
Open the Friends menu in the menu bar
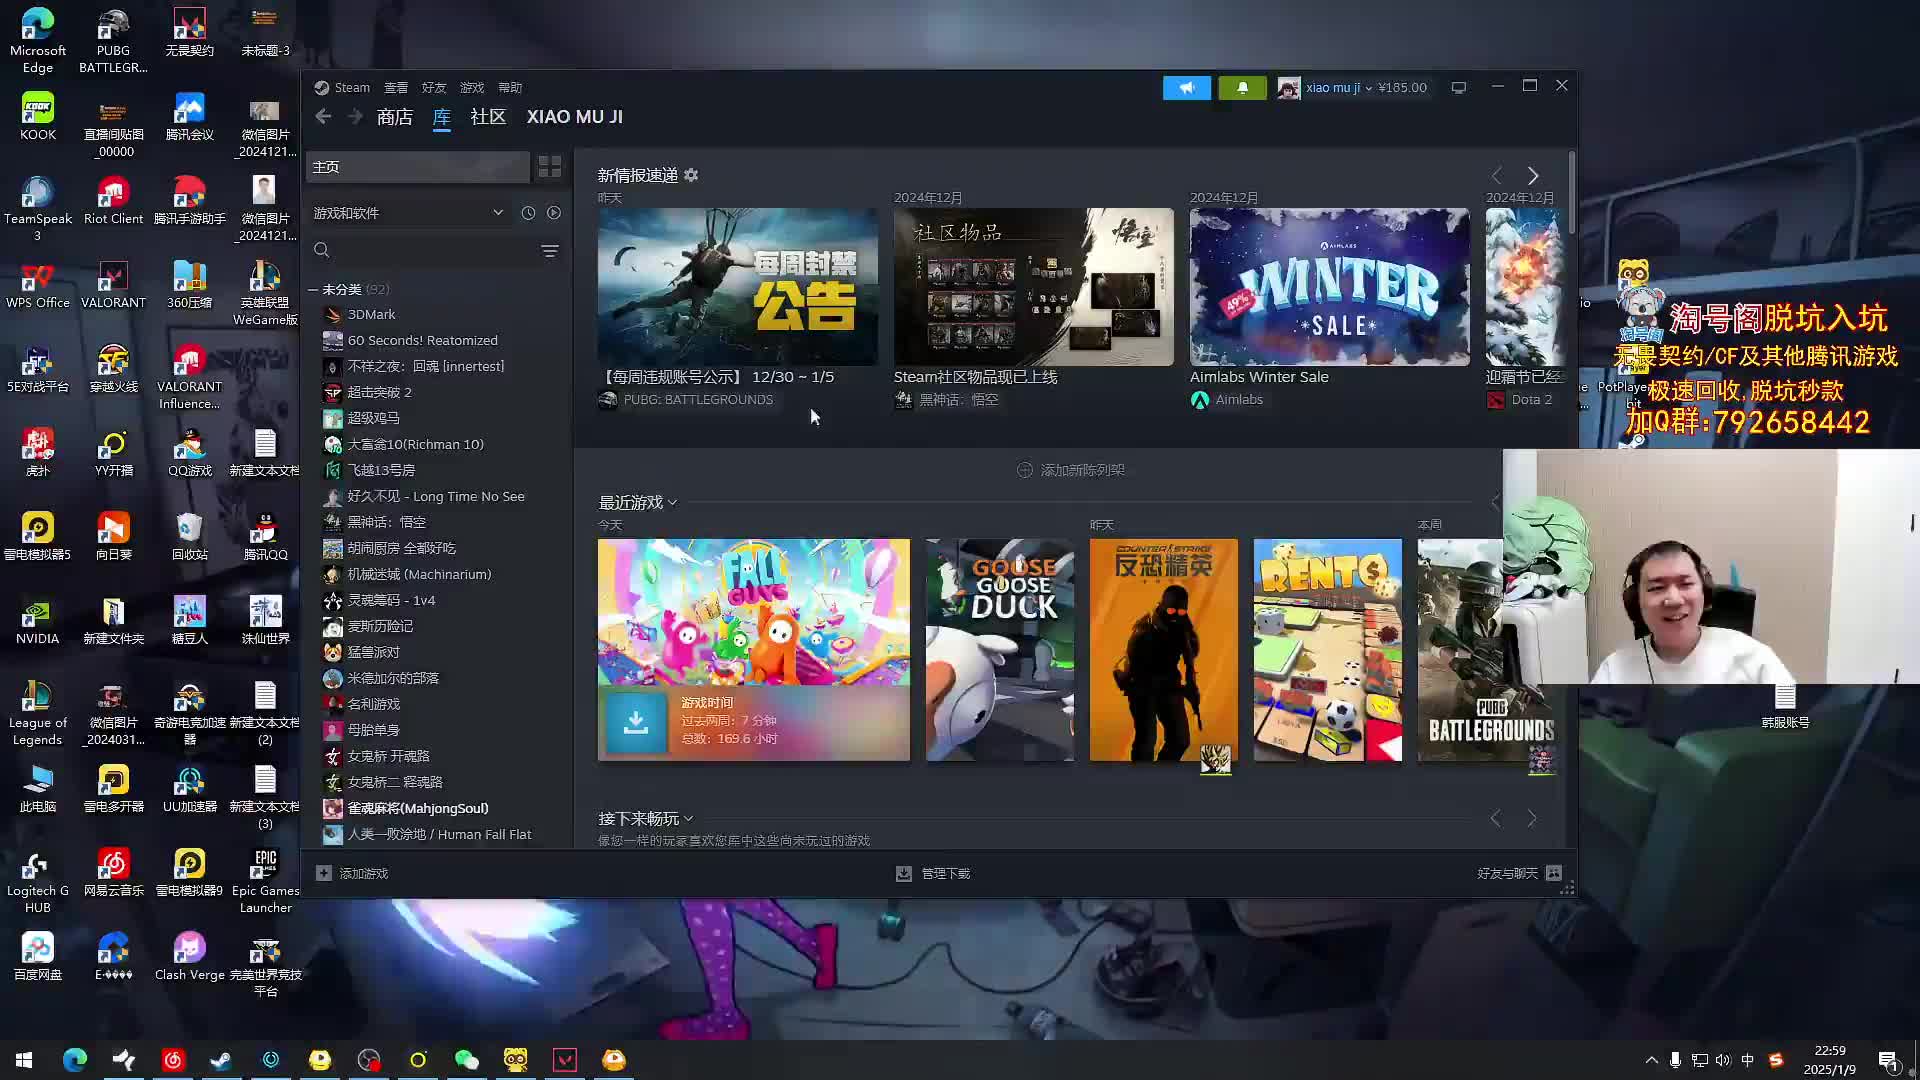(433, 88)
